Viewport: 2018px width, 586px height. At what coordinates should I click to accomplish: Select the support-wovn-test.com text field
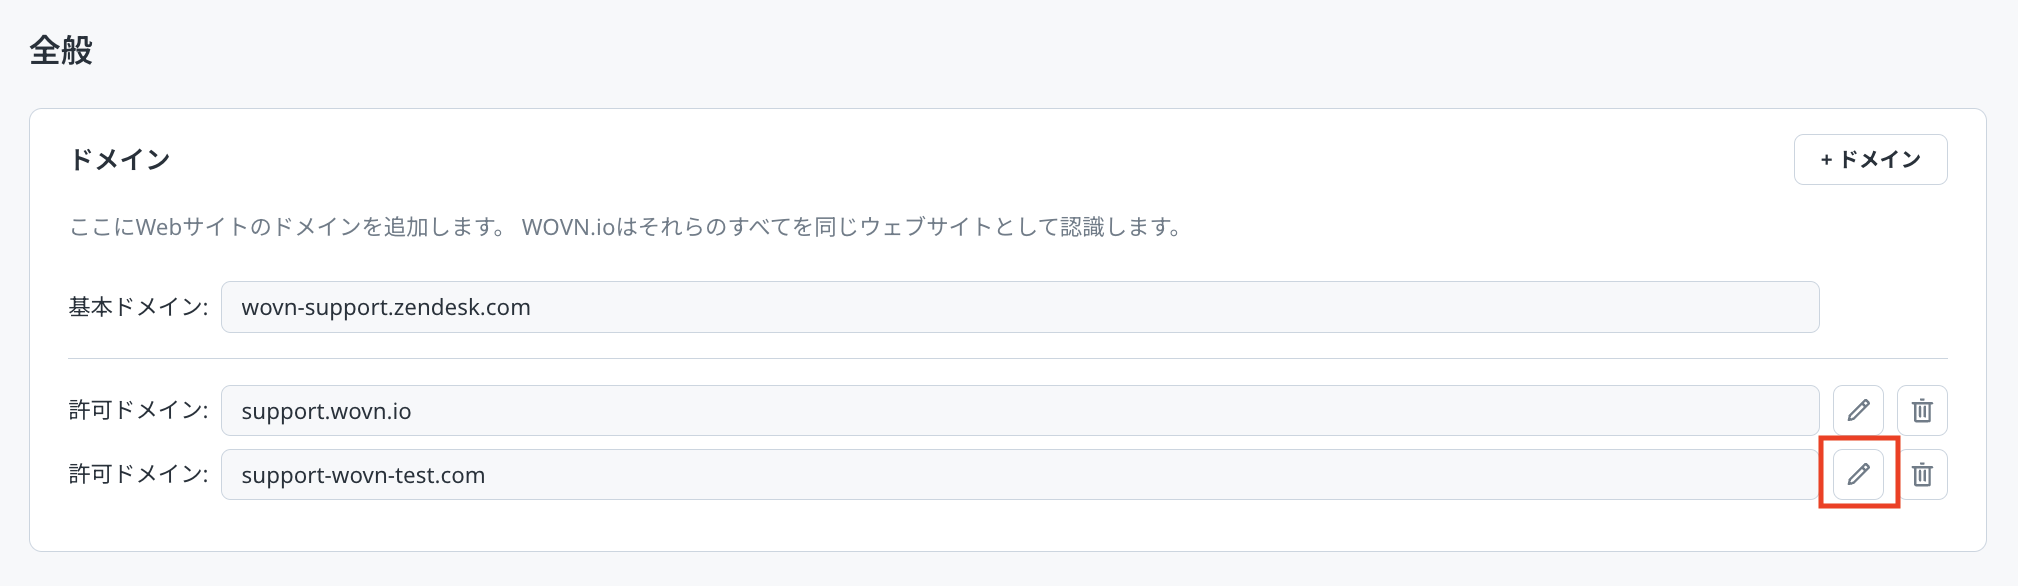[x=1019, y=475]
